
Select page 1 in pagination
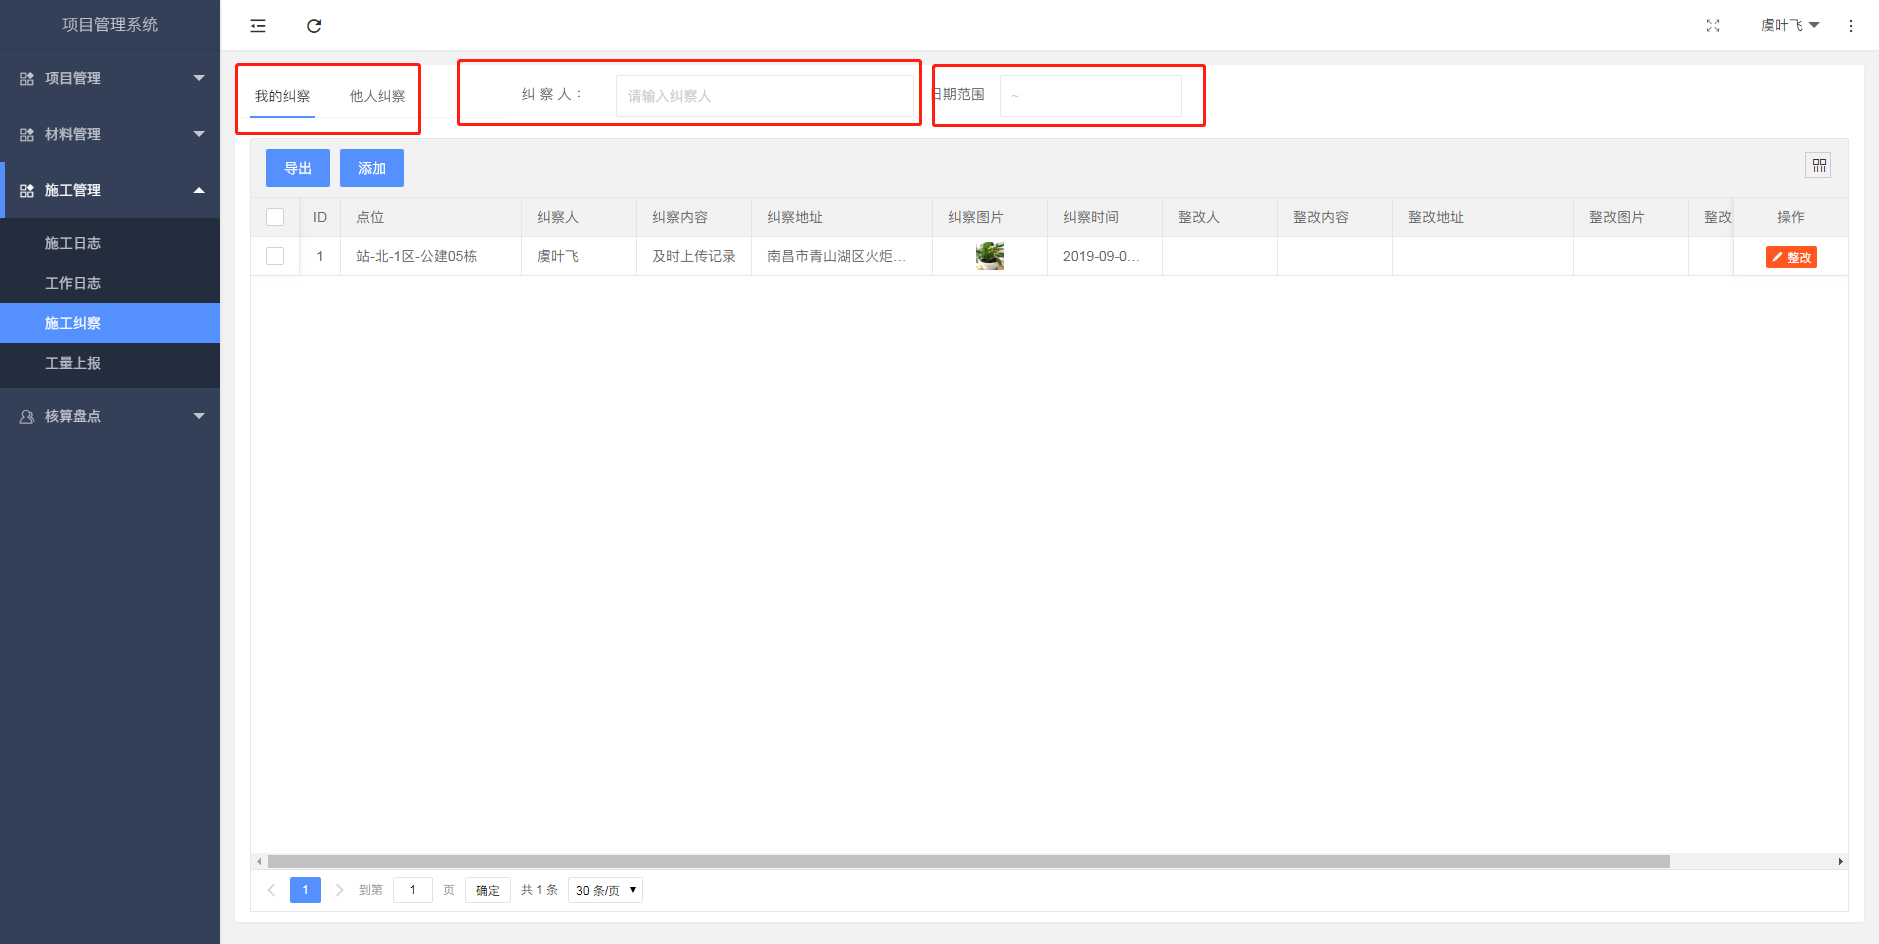click(x=305, y=890)
